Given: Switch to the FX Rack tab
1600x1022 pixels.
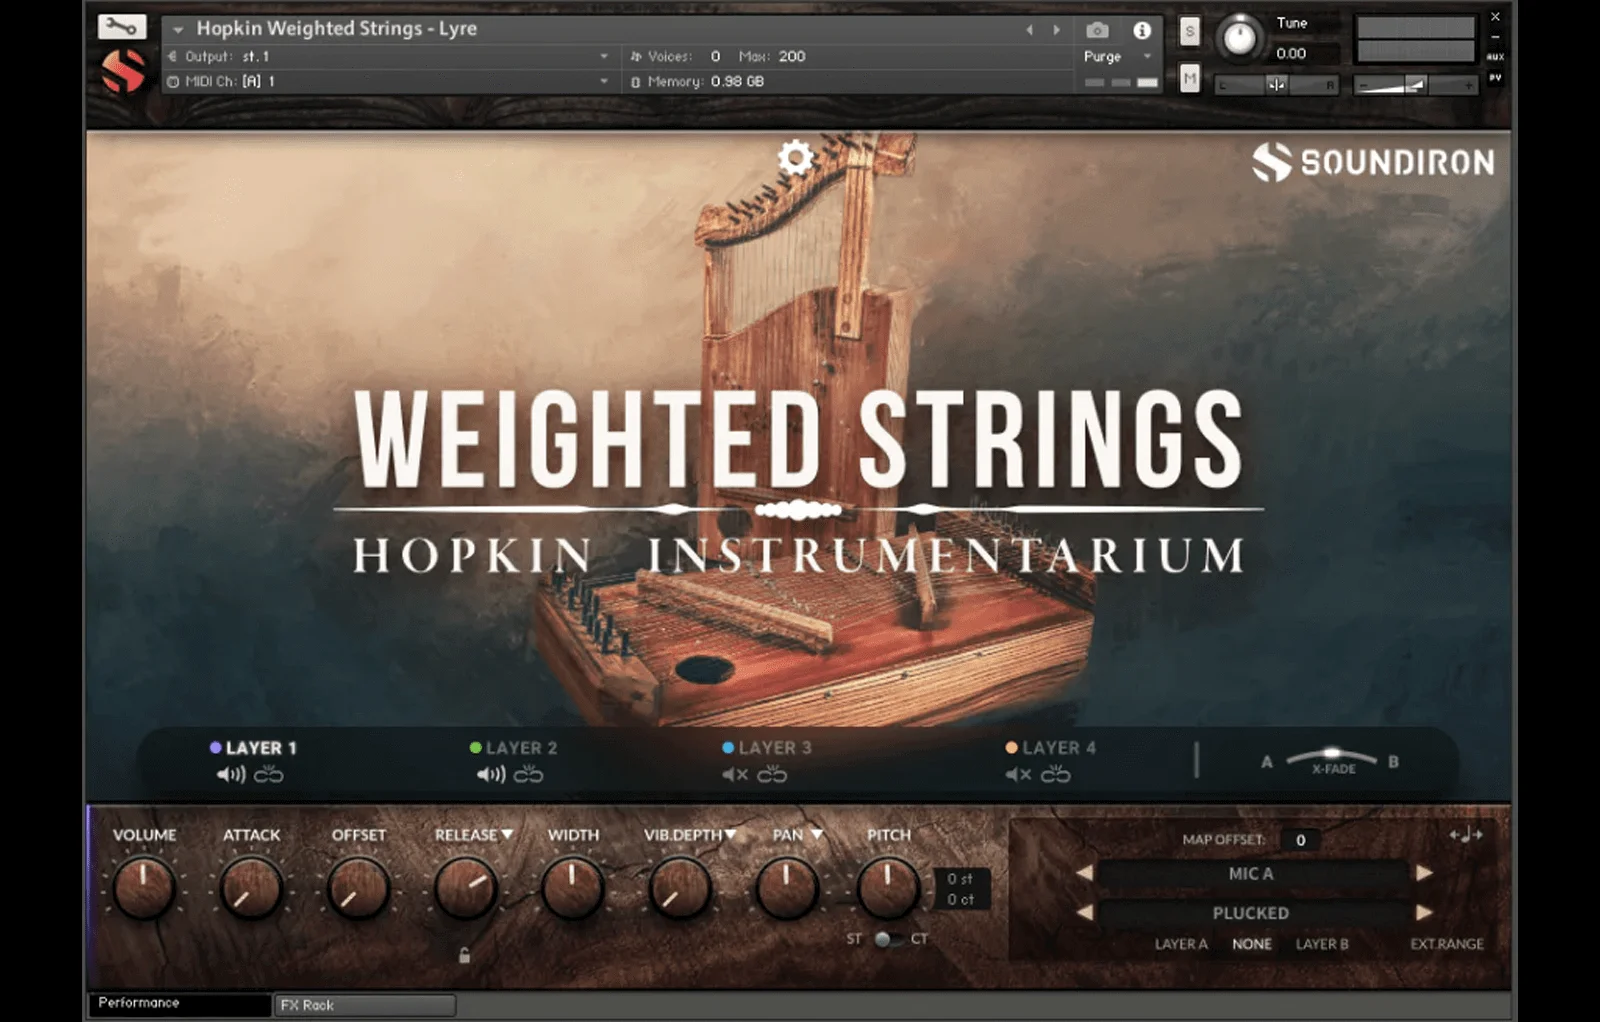Looking at the screenshot, I should [365, 1005].
